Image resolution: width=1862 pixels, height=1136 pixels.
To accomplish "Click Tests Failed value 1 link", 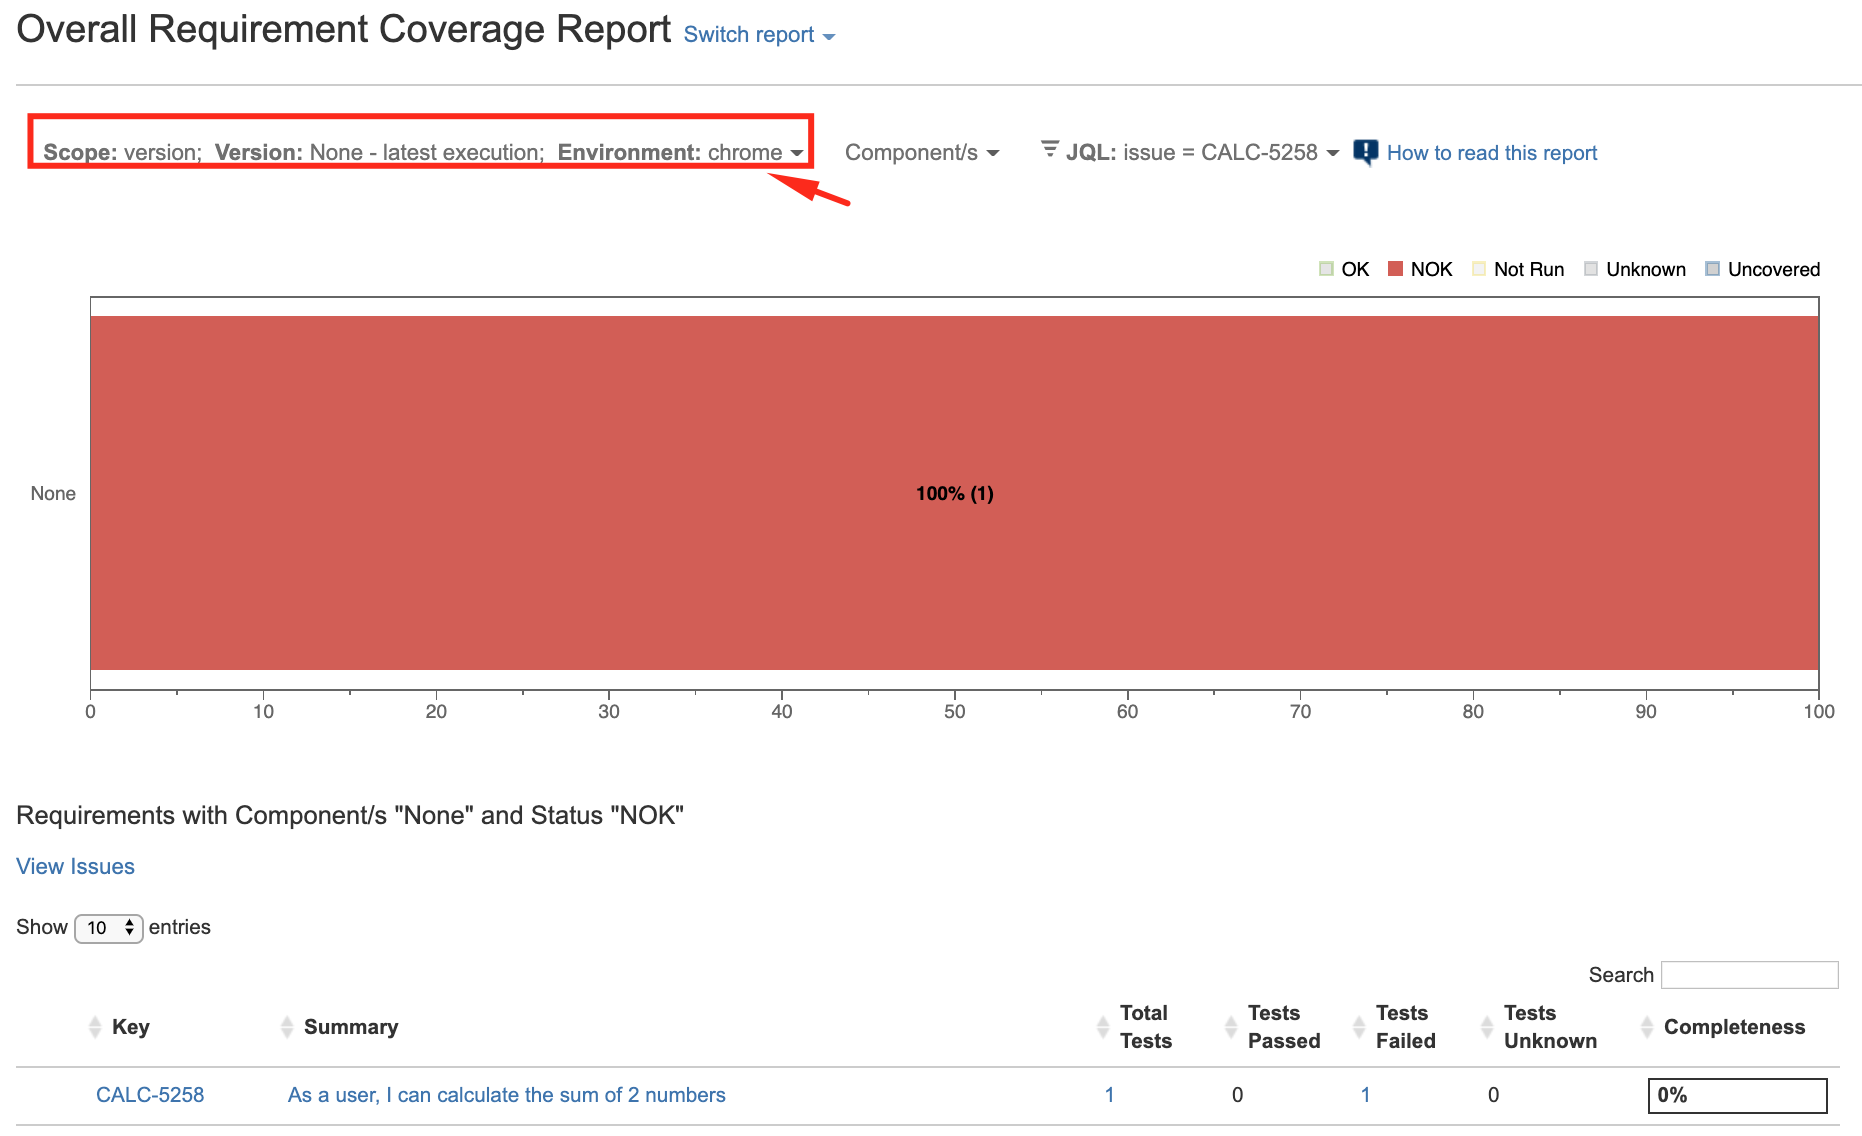I will [1365, 1095].
